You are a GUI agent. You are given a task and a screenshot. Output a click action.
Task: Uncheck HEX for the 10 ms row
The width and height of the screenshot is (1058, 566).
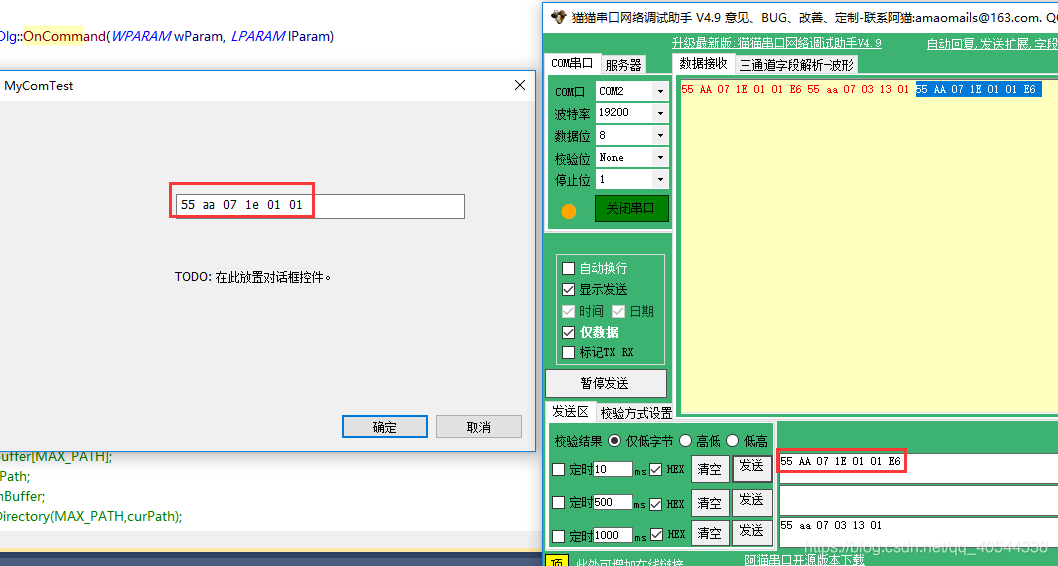tap(655, 470)
